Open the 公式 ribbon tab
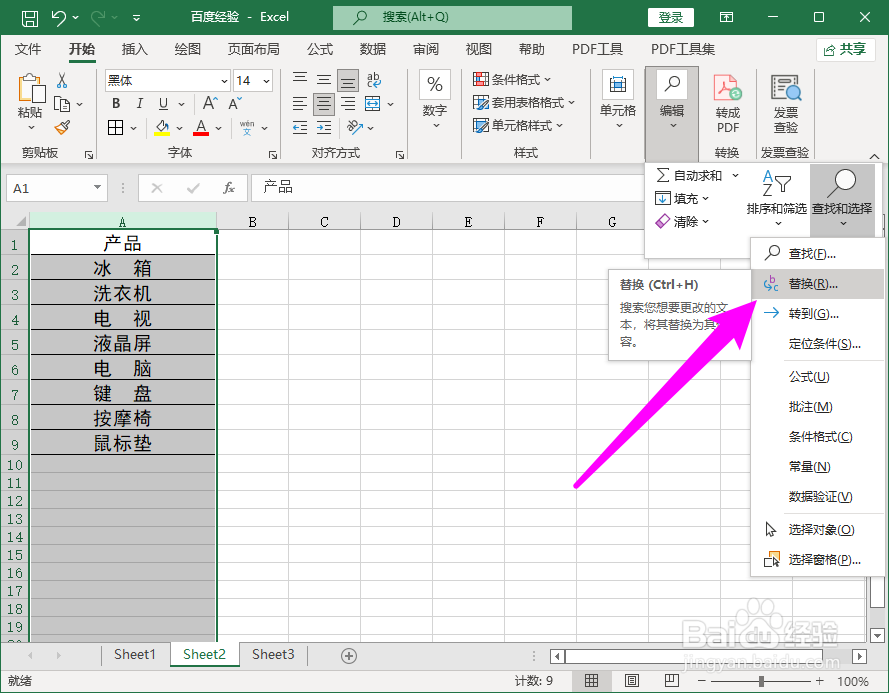 tap(320, 49)
